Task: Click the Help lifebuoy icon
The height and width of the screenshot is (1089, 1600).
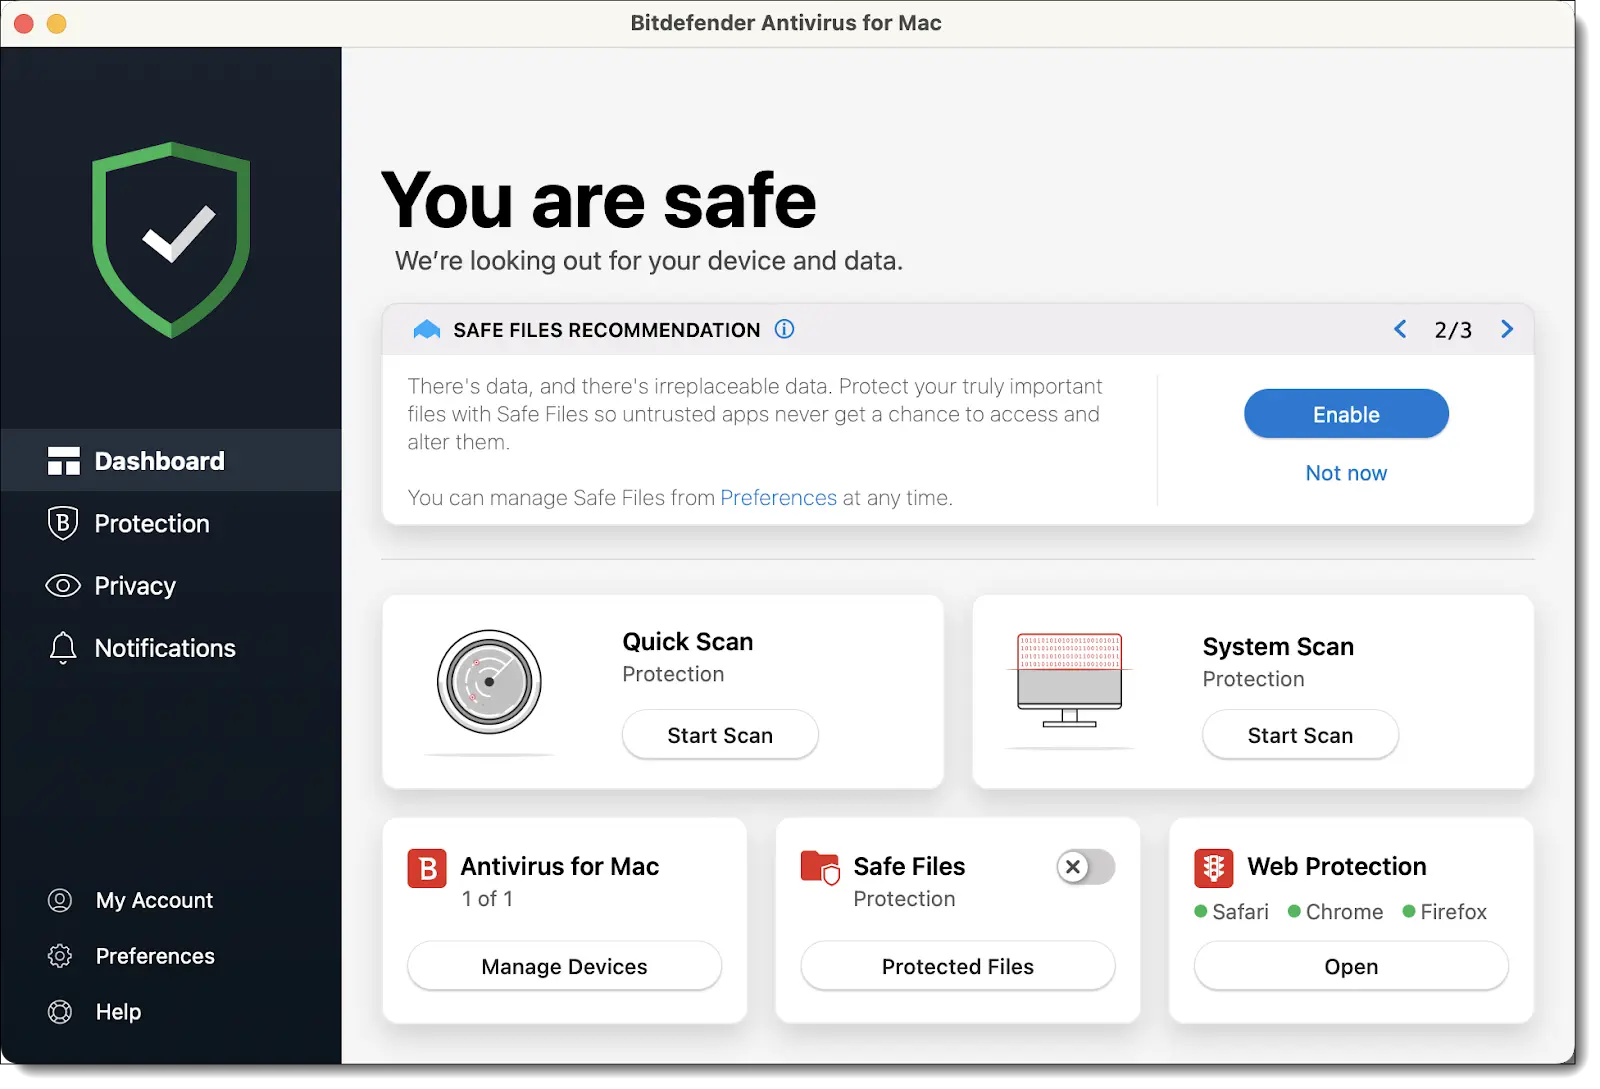Action: pyautogui.click(x=60, y=1012)
